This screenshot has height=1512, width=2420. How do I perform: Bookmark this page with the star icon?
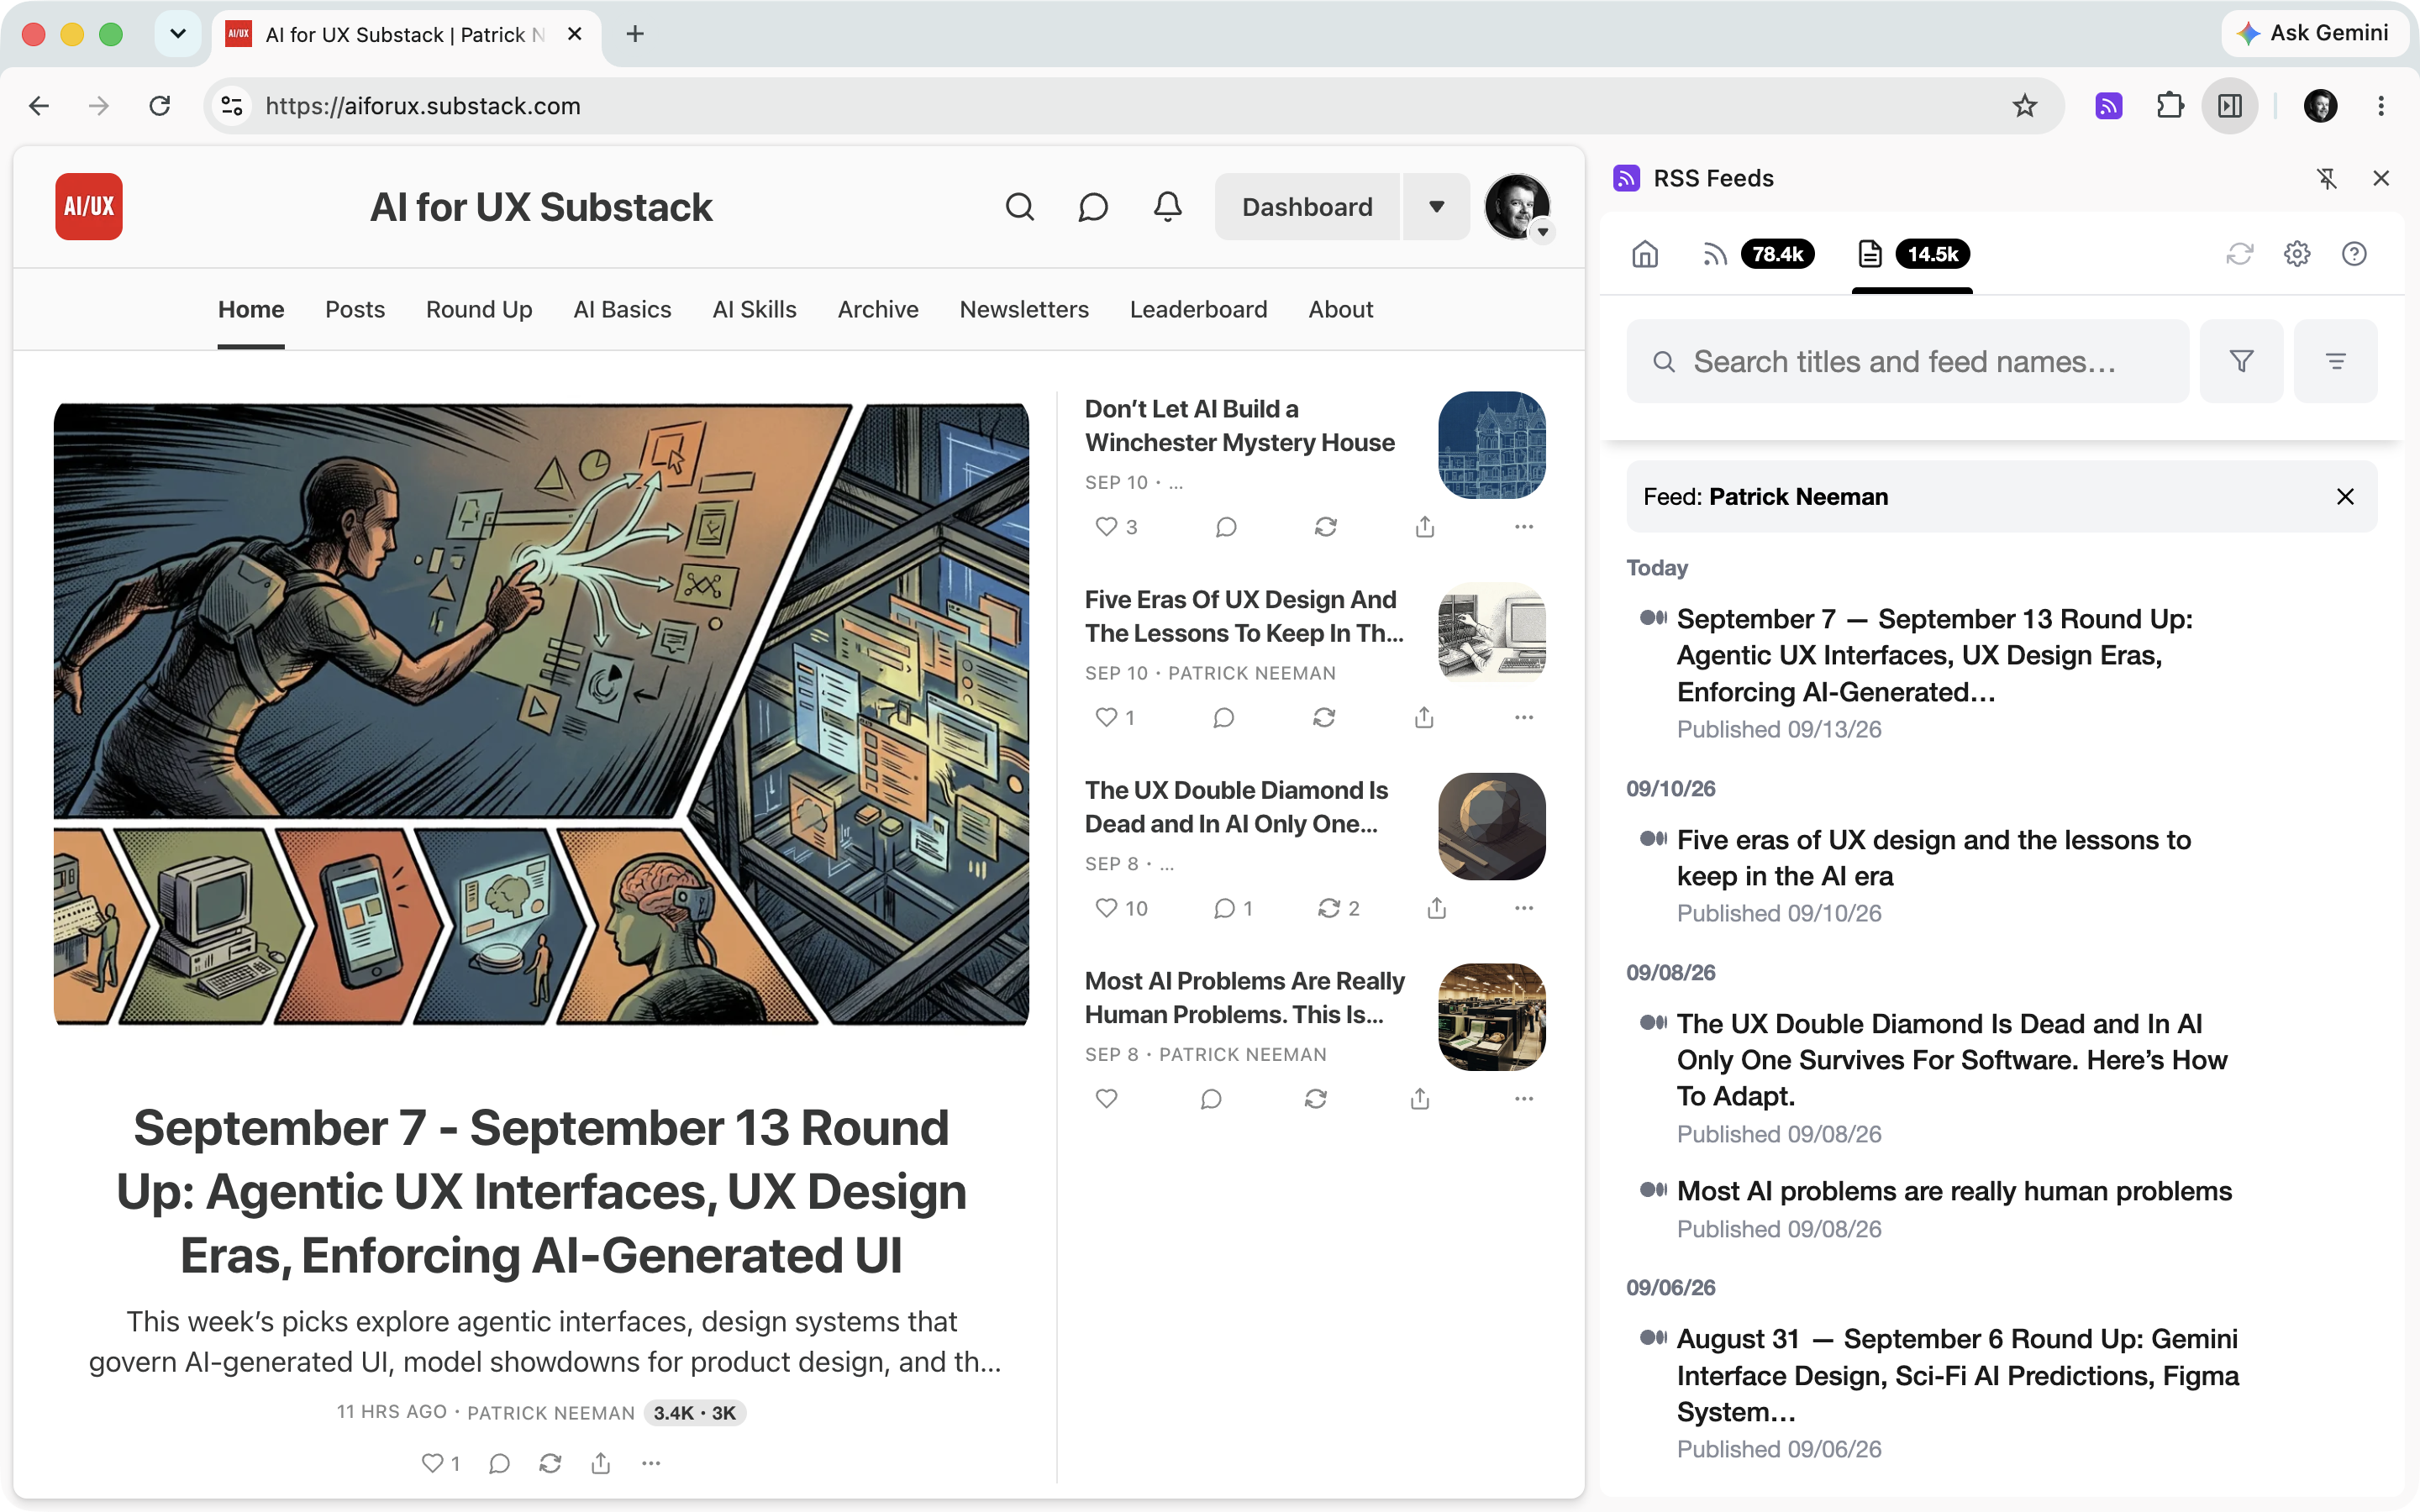[x=2025, y=106]
